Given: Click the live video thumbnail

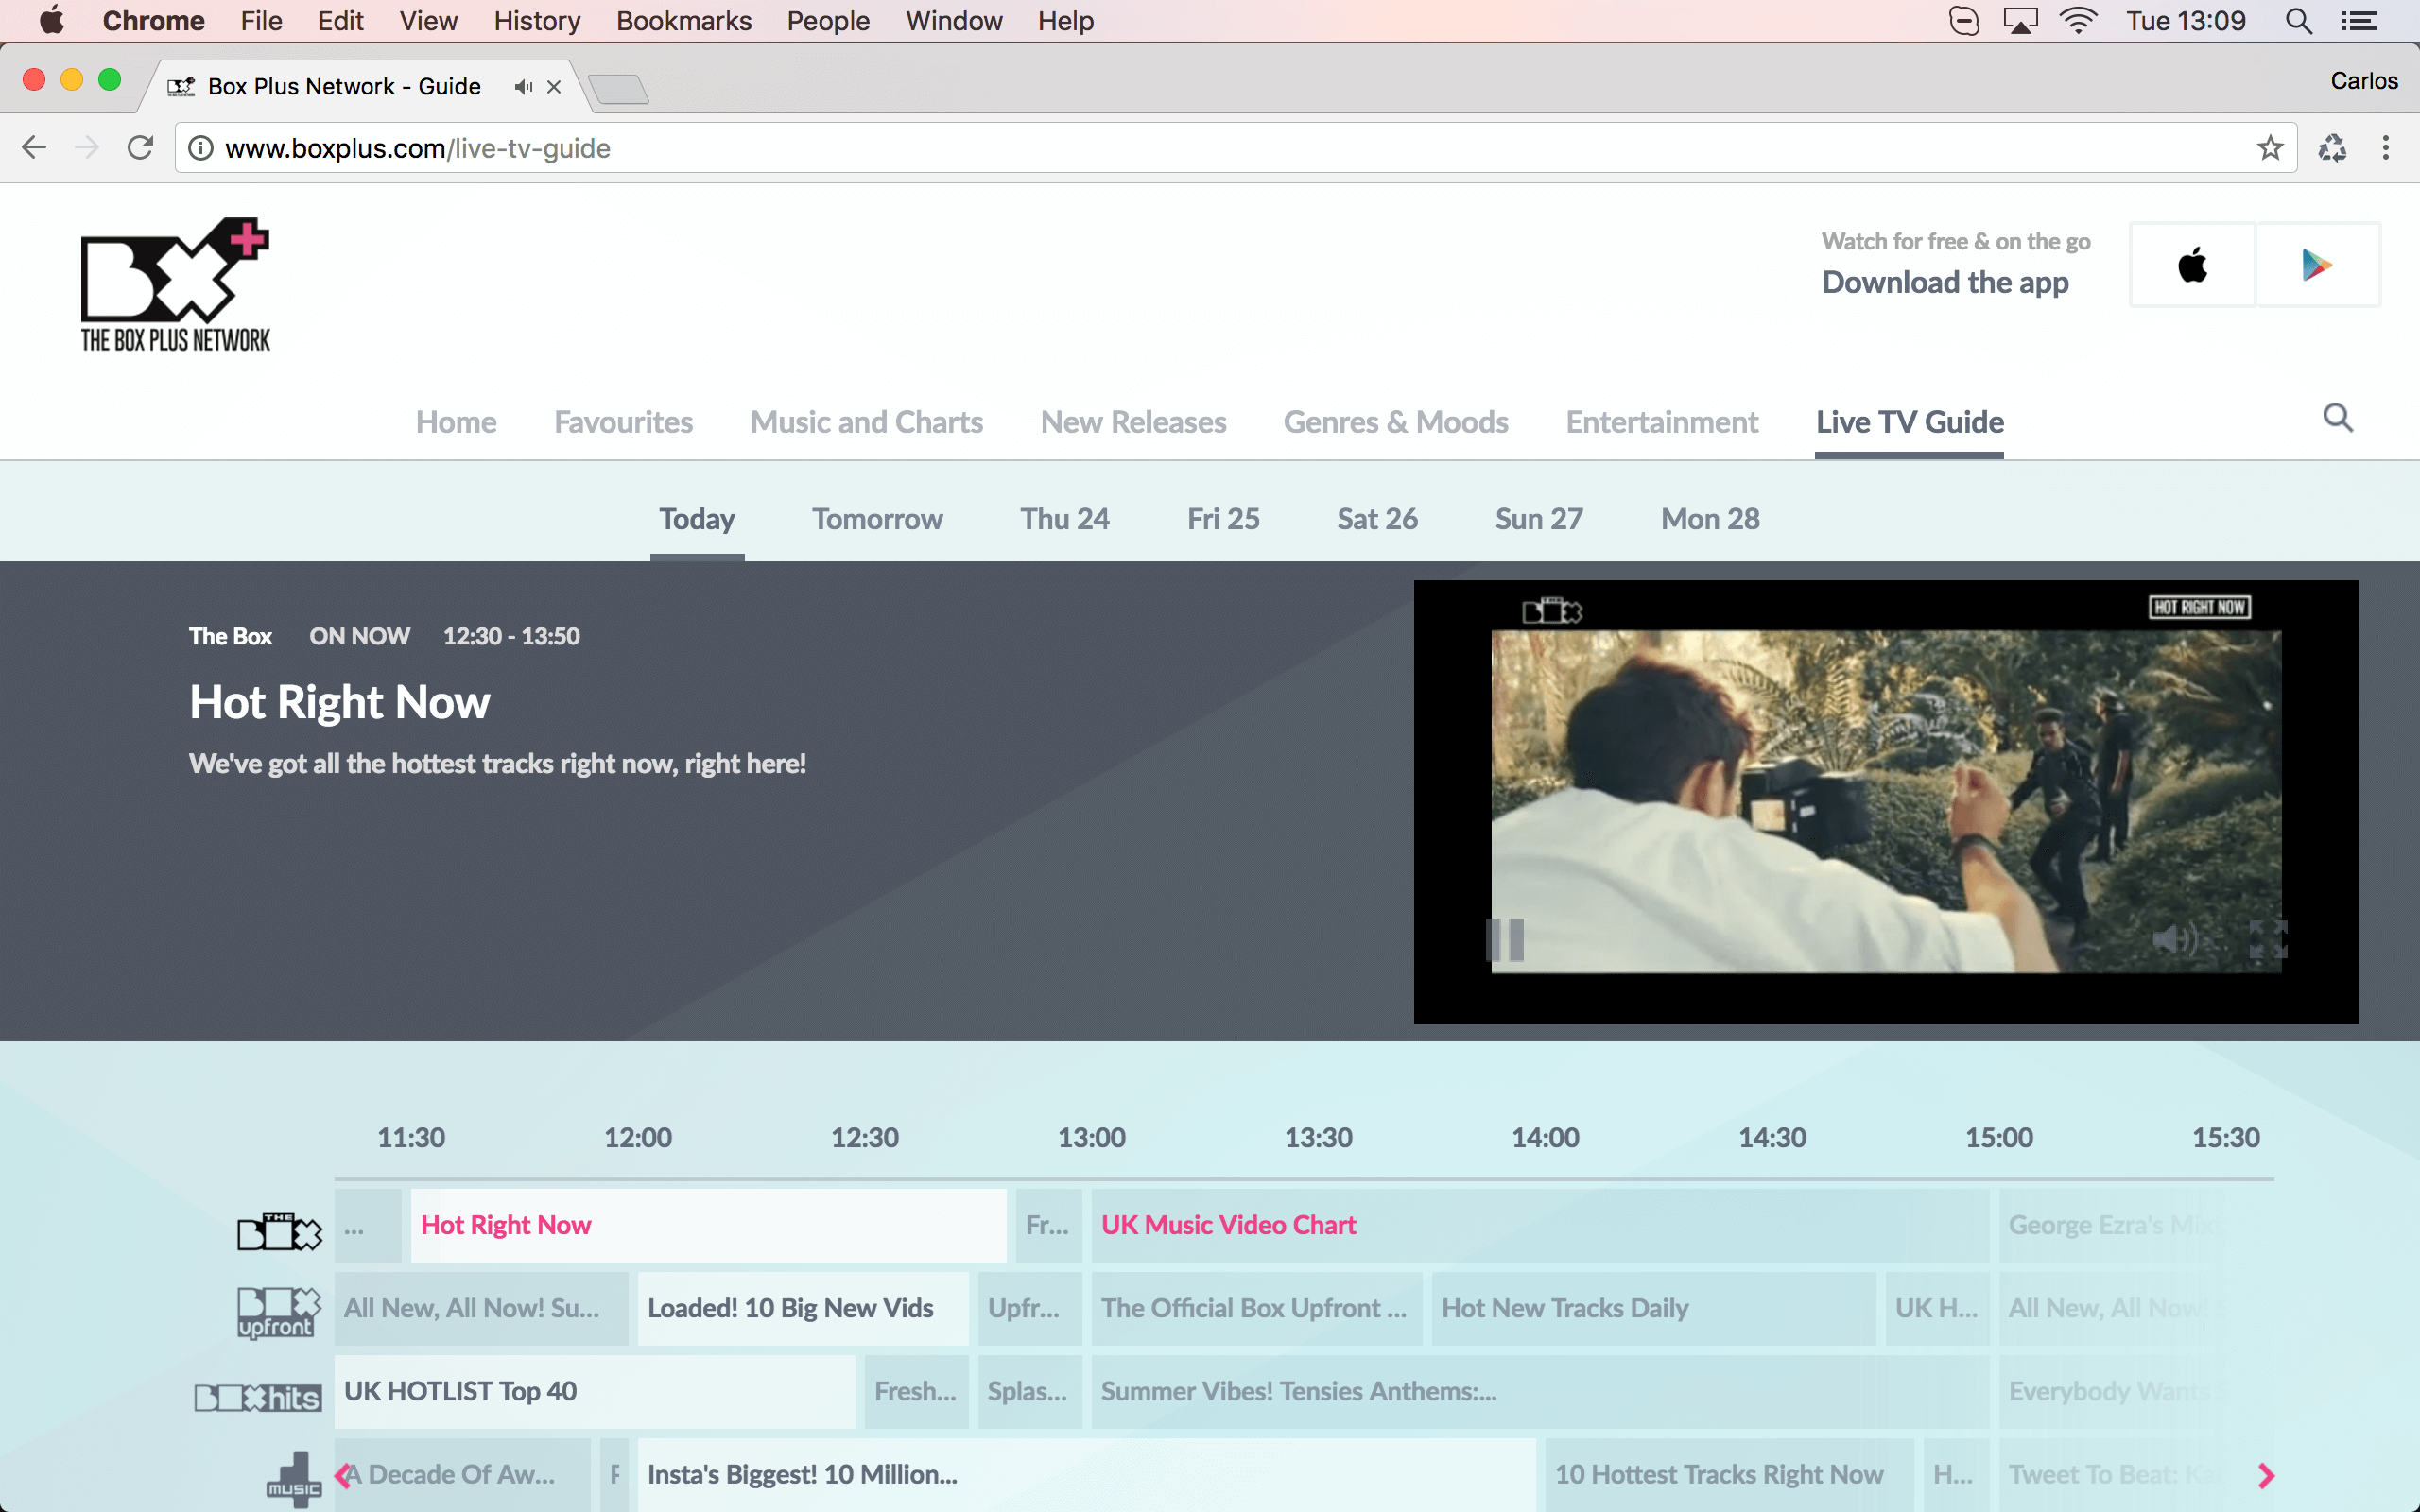Looking at the screenshot, I should pyautogui.click(x=1886, y=801).
